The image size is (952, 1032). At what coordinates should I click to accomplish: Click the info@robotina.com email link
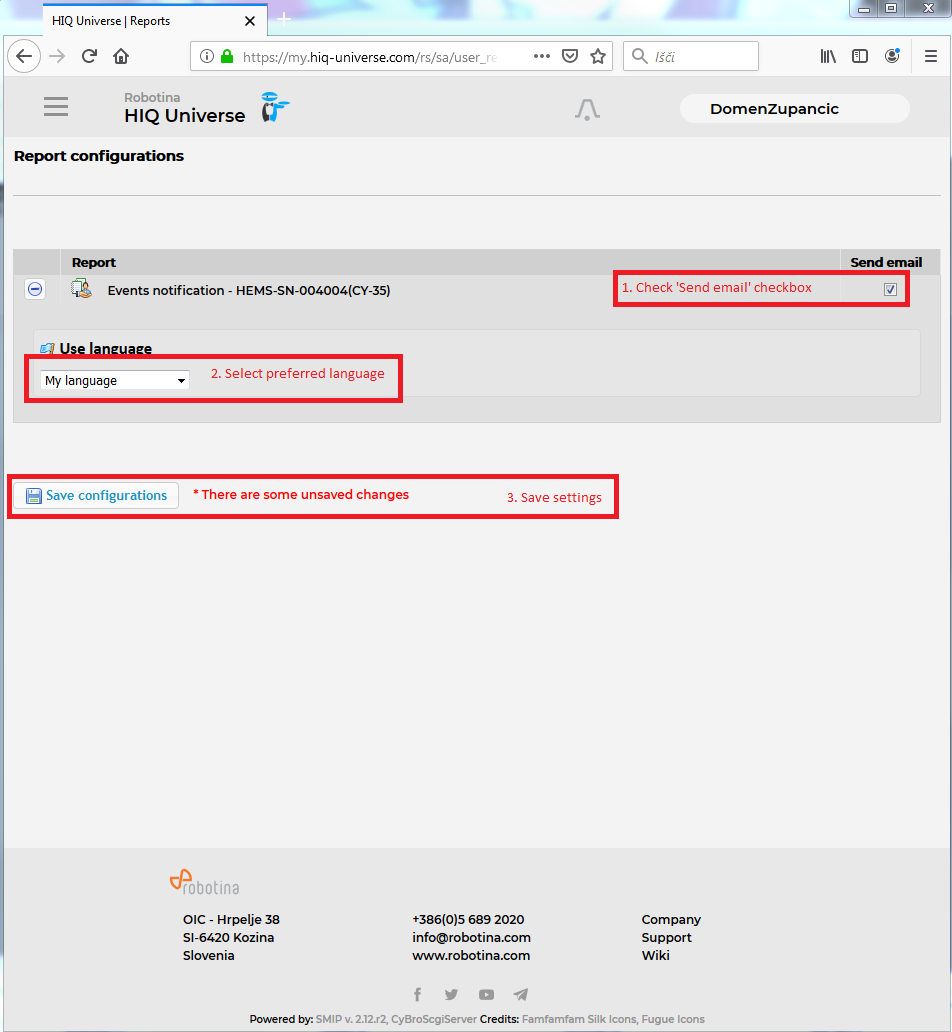tap(471, 937)
